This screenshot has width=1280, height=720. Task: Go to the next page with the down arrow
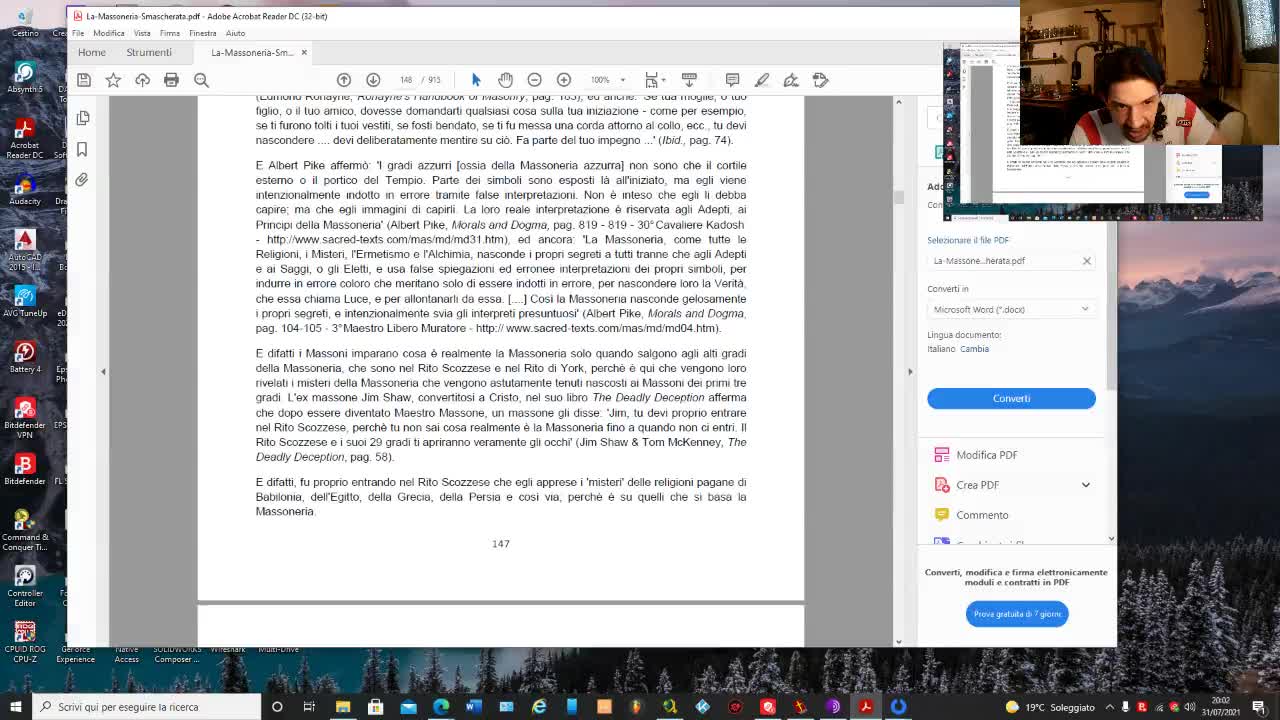(x=373, y=80)
